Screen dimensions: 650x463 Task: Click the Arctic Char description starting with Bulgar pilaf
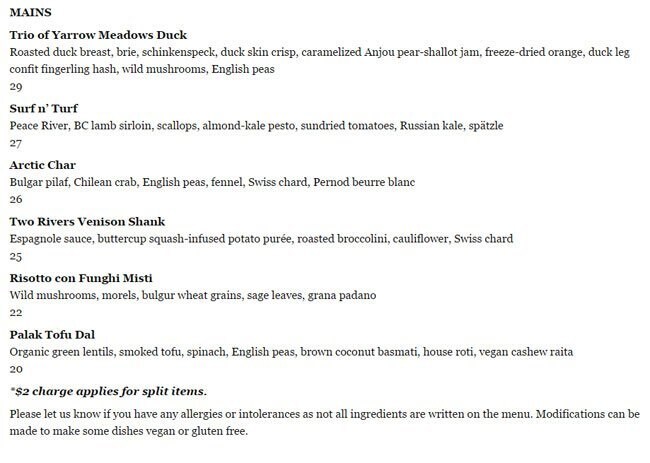point(211,183)
